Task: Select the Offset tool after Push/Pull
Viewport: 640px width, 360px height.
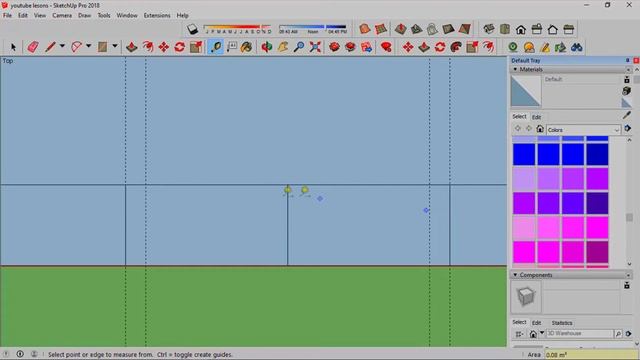Action: click(x=148, y=47)
